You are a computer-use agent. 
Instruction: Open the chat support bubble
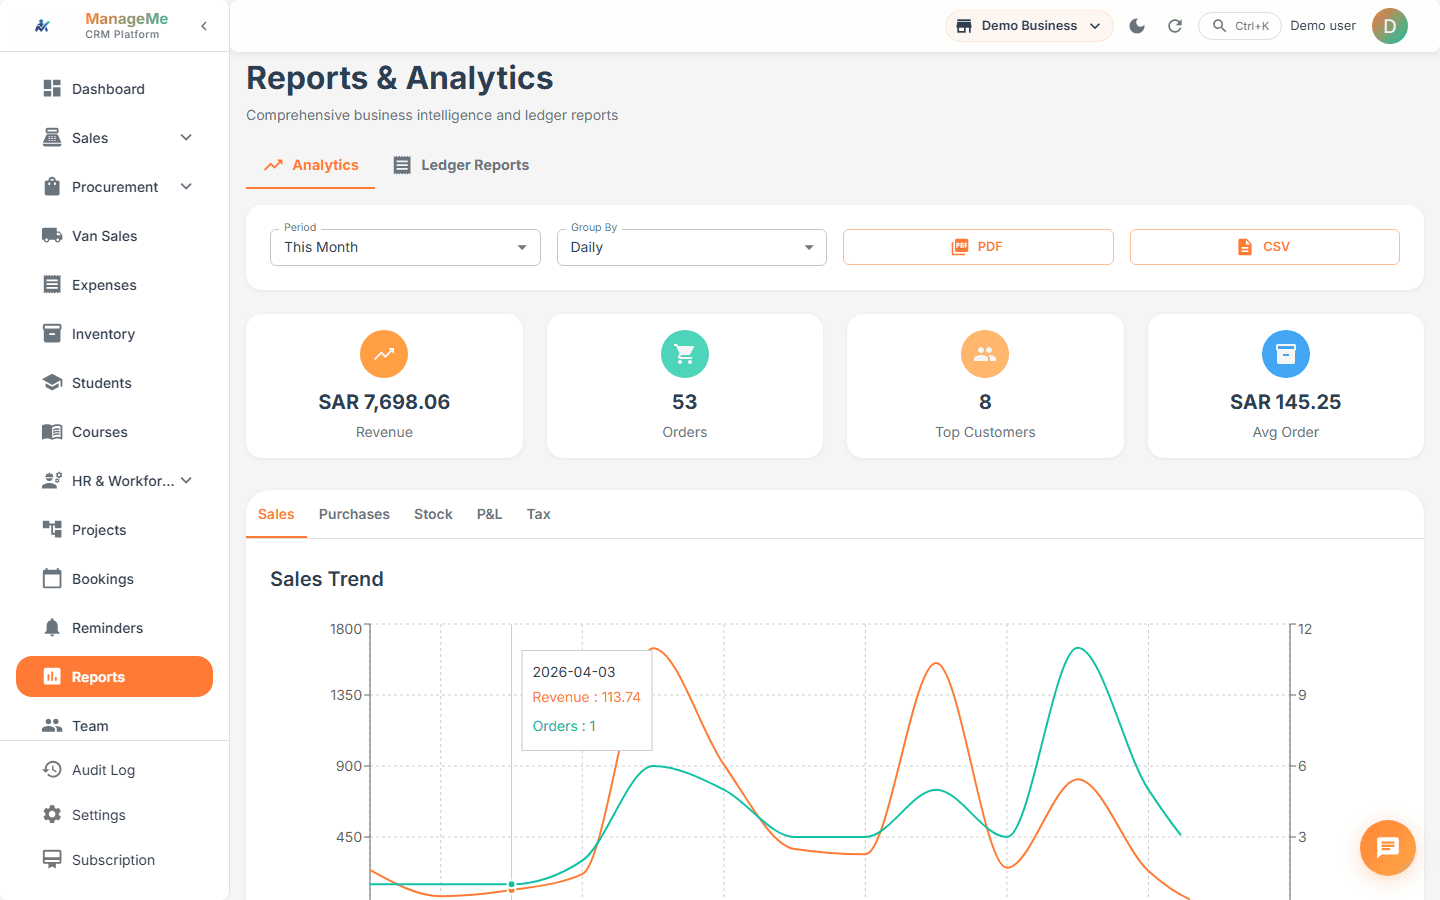point(1387,847)
